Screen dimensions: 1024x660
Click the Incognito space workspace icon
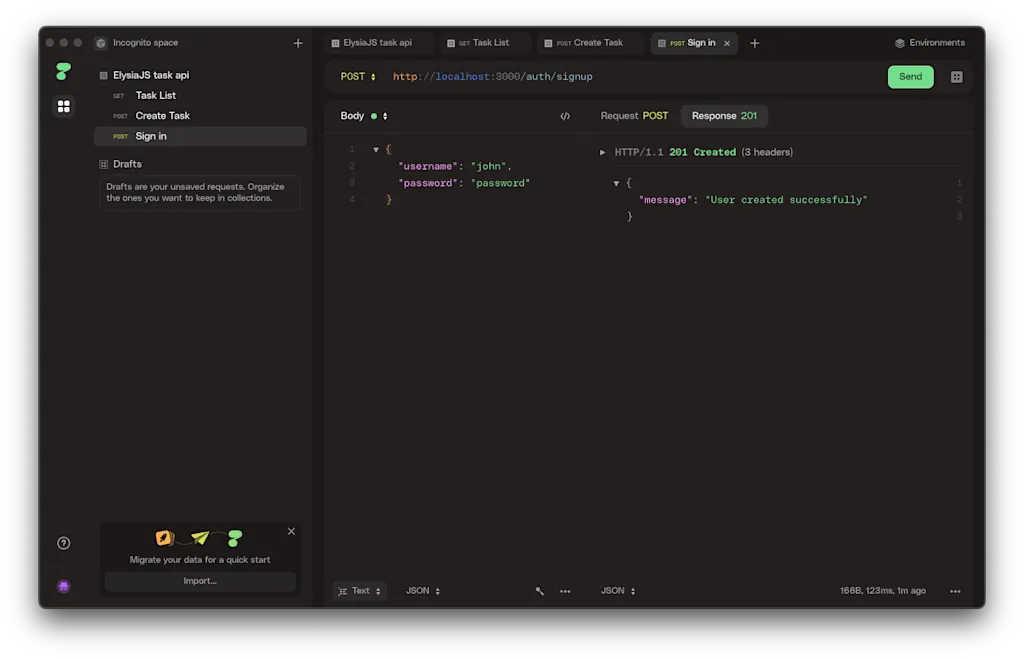point(101,43)
